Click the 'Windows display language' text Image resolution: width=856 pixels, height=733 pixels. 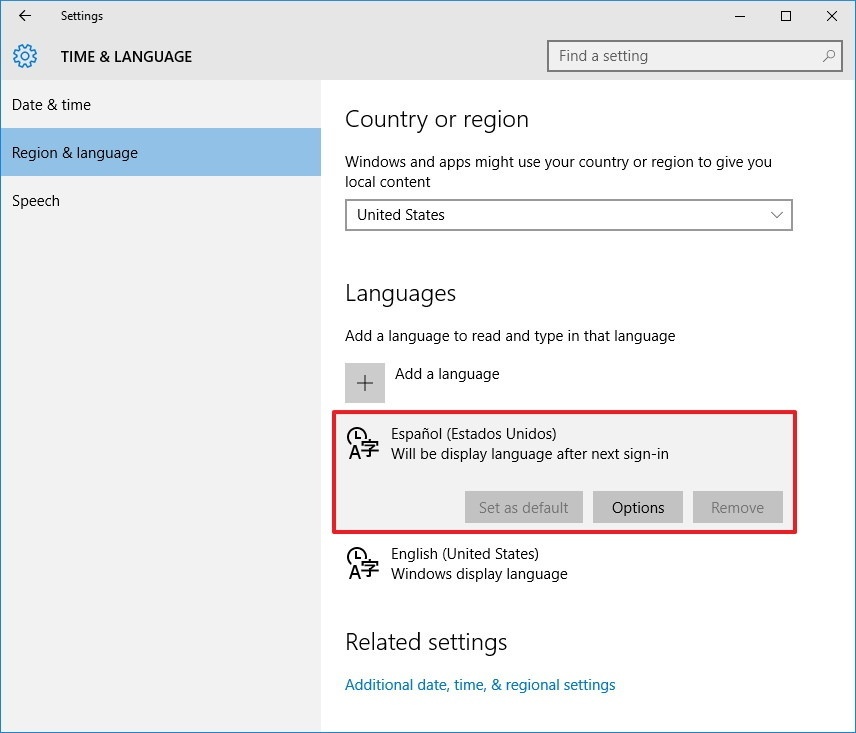tap(479, 574)
